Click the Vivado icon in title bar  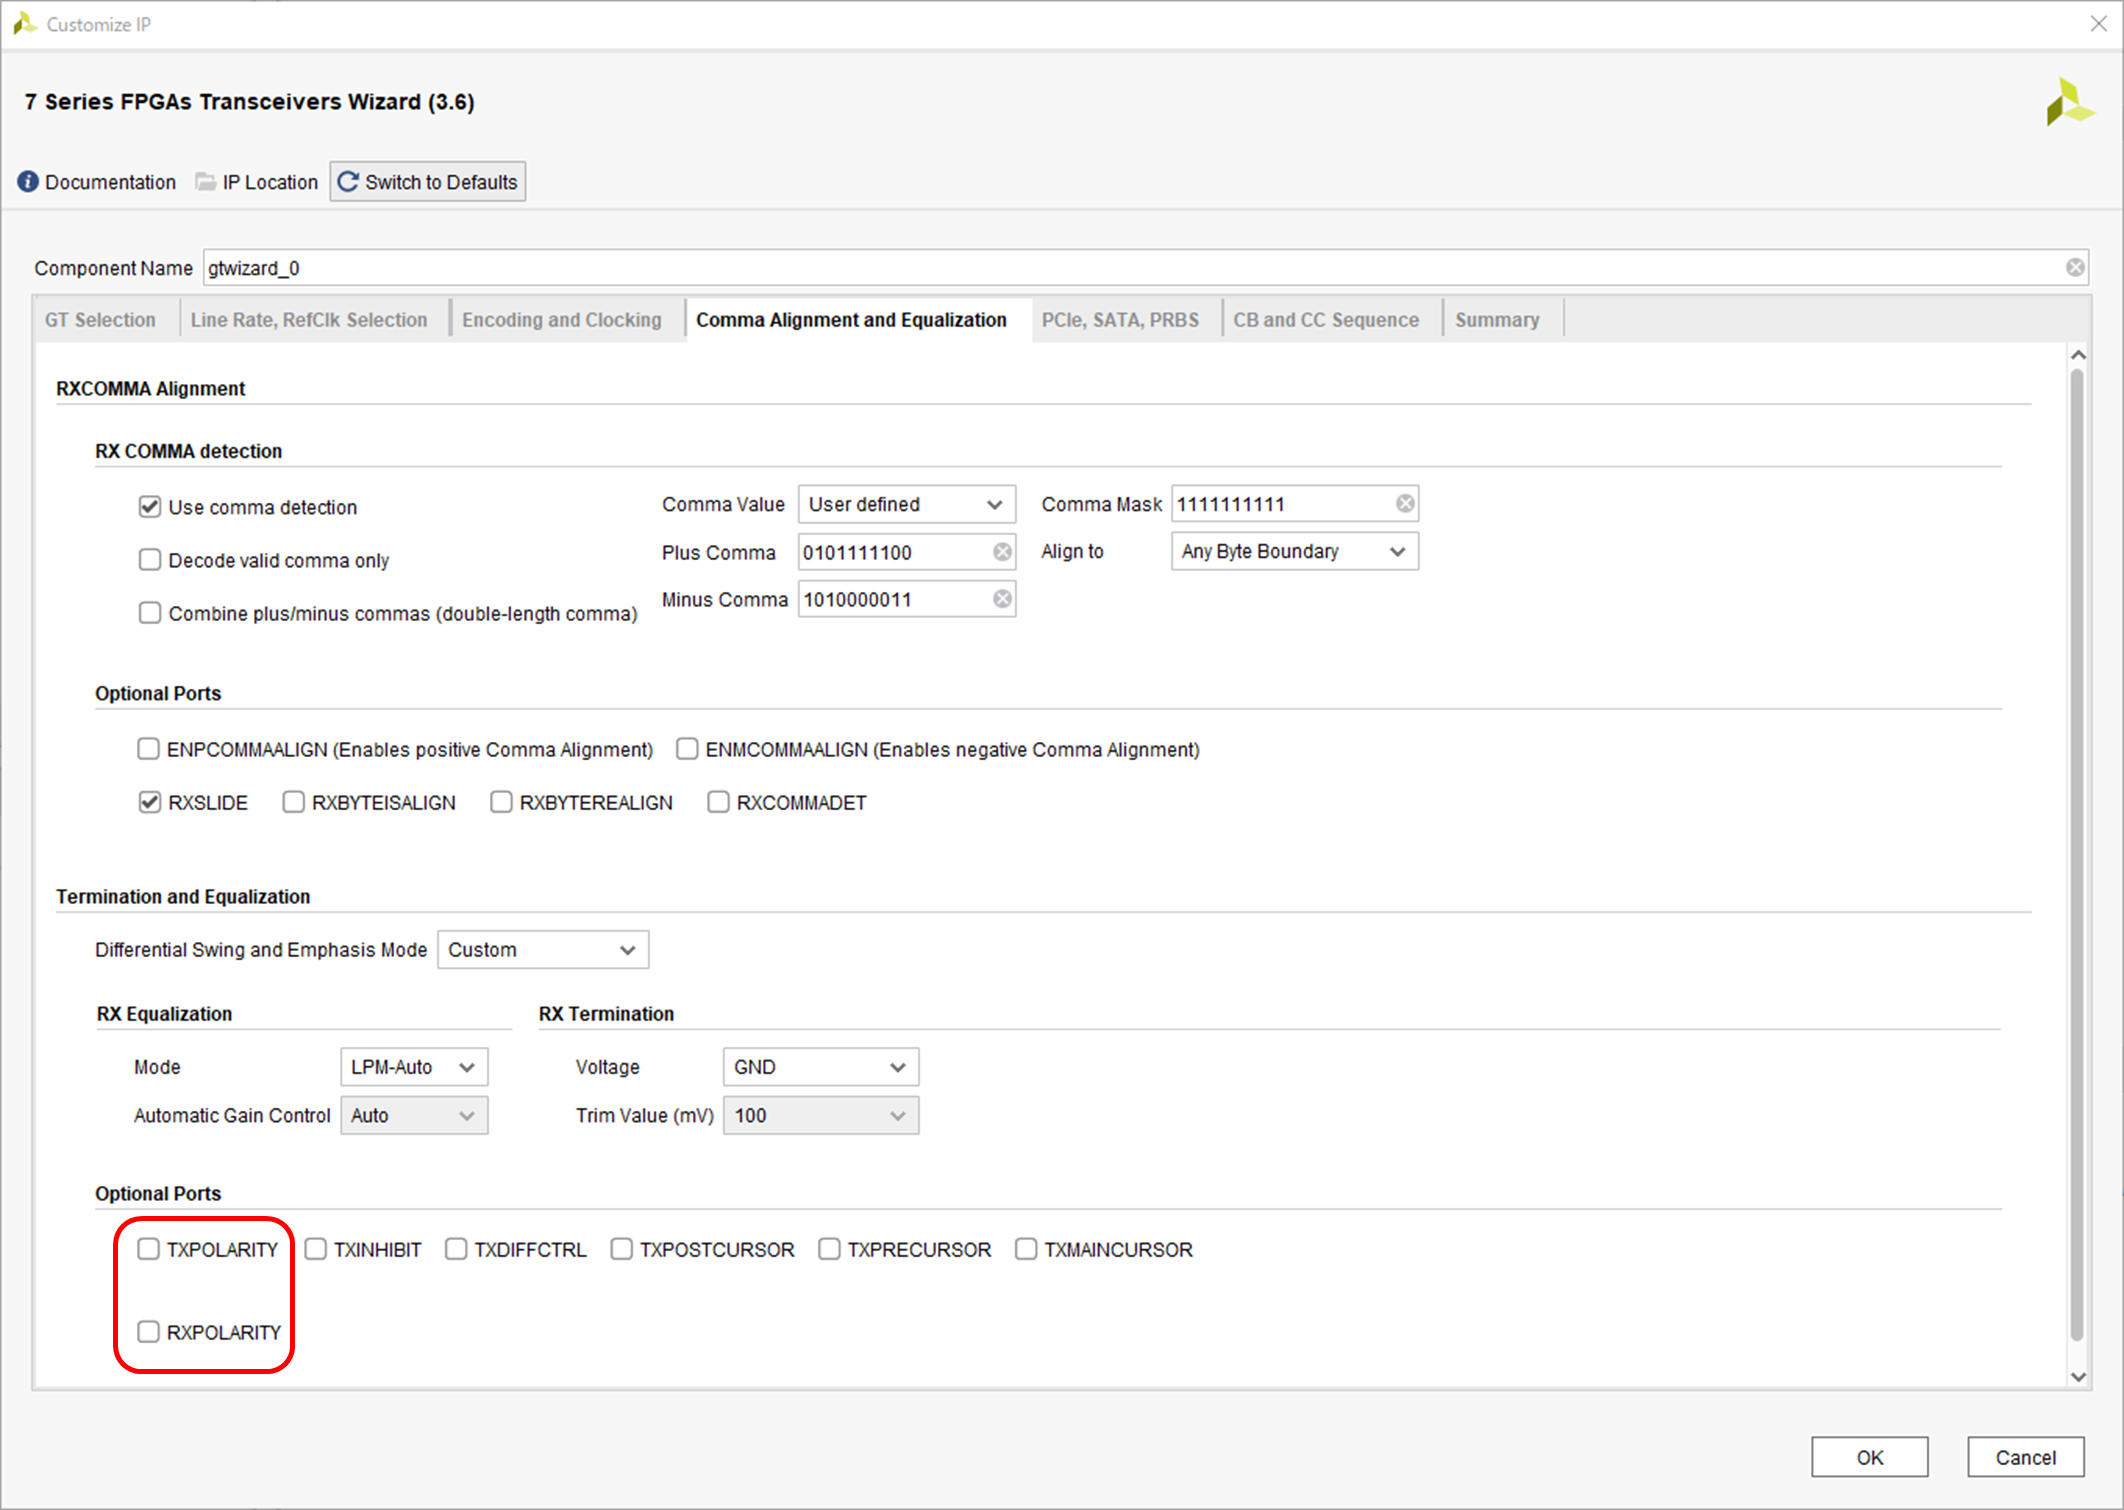click(x=24, y=24)
